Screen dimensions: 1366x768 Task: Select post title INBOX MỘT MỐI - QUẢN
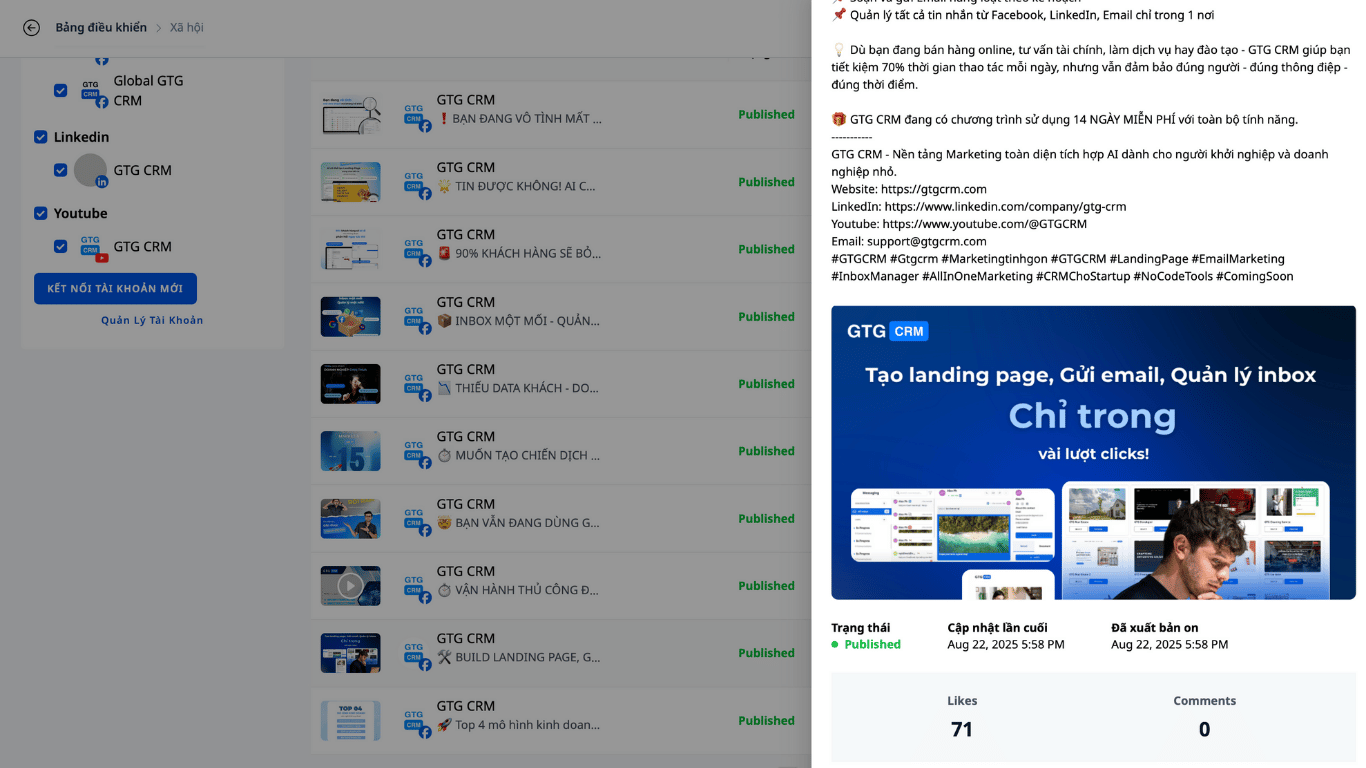tap(518, 321)
